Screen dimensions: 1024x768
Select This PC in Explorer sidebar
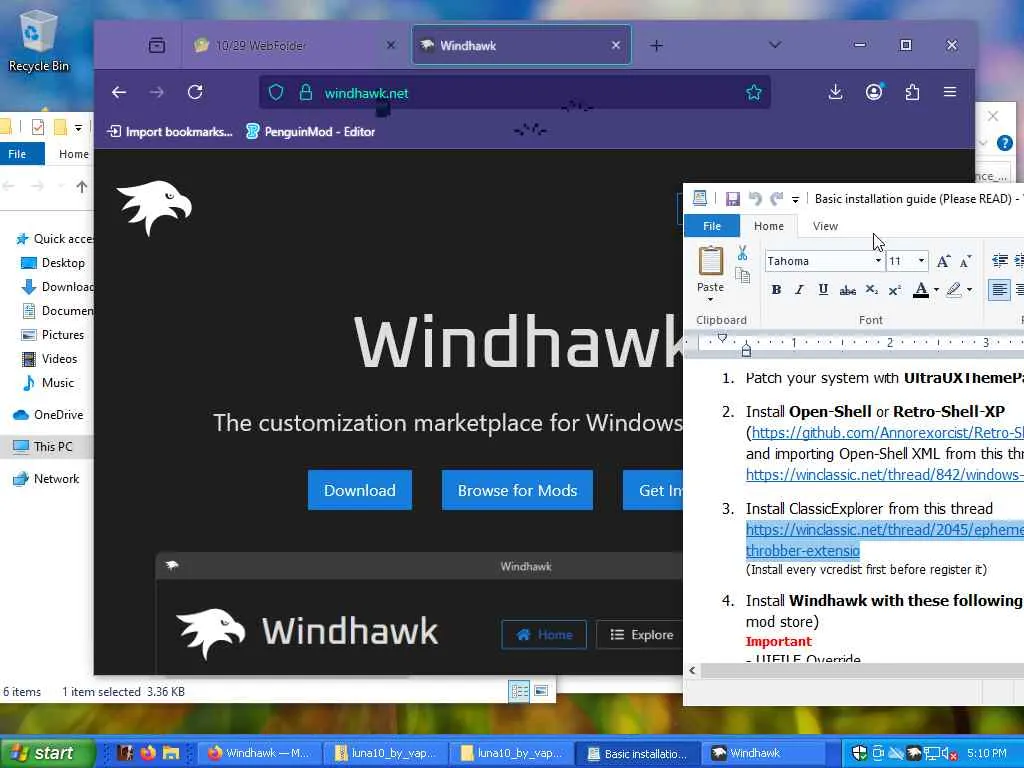coord(47,447)
